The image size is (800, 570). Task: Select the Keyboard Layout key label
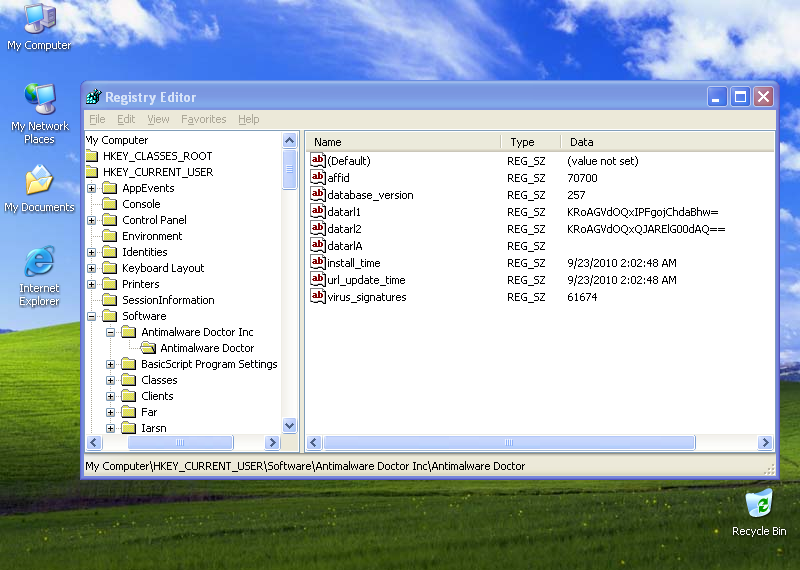point(163,268)
